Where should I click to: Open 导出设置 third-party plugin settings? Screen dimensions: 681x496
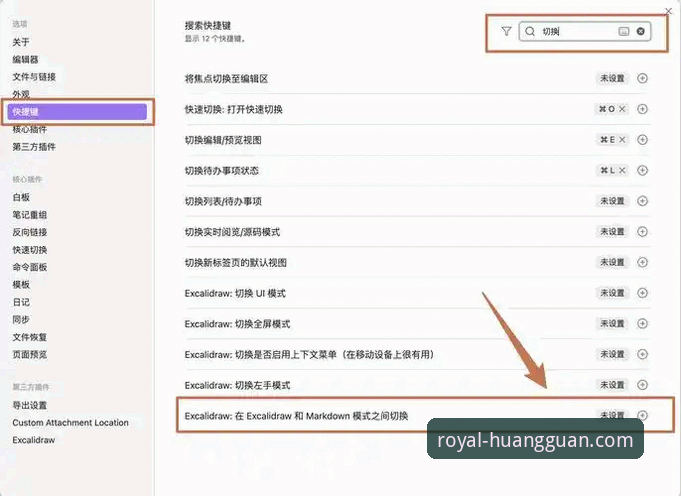(30, 405)
